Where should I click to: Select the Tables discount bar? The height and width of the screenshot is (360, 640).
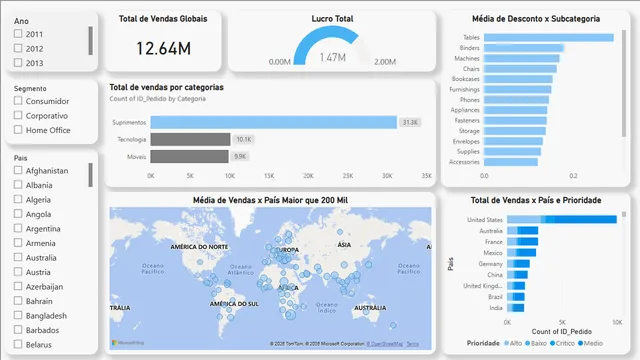pos(549,38)
